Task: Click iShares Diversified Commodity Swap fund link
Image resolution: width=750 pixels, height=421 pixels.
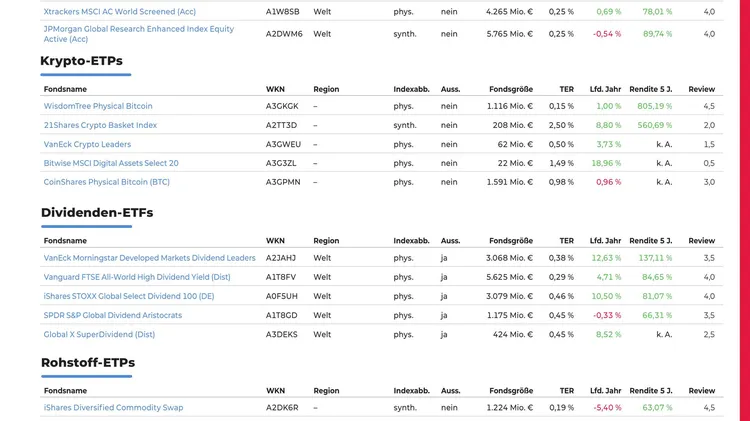Action: click(113, 408)
